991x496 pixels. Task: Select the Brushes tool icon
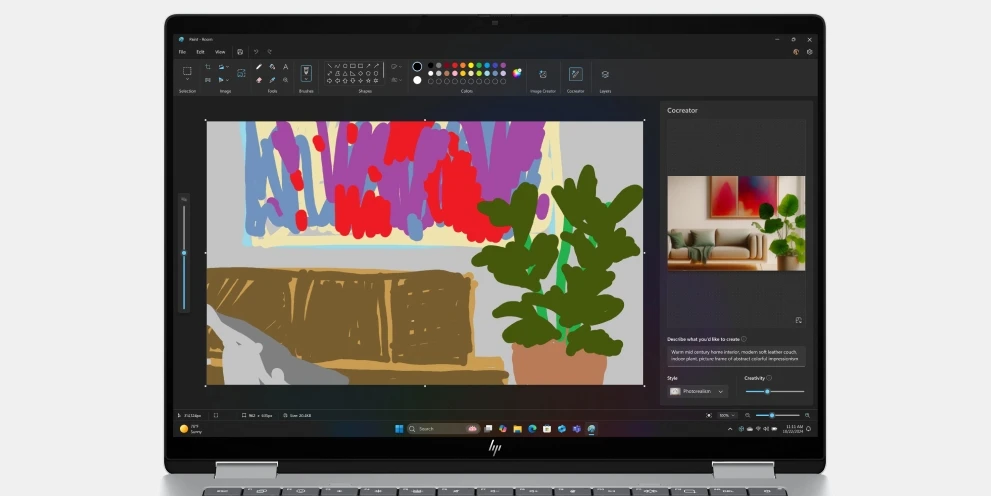(306, 70)
